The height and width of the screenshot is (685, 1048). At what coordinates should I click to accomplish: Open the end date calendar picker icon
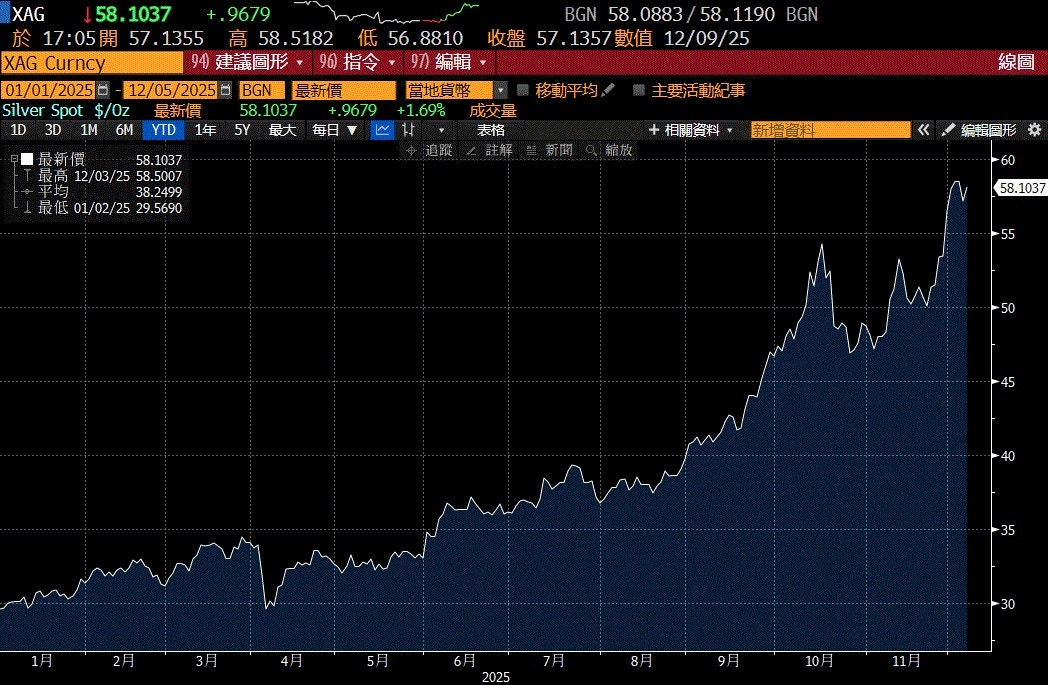tap(223, 90)
